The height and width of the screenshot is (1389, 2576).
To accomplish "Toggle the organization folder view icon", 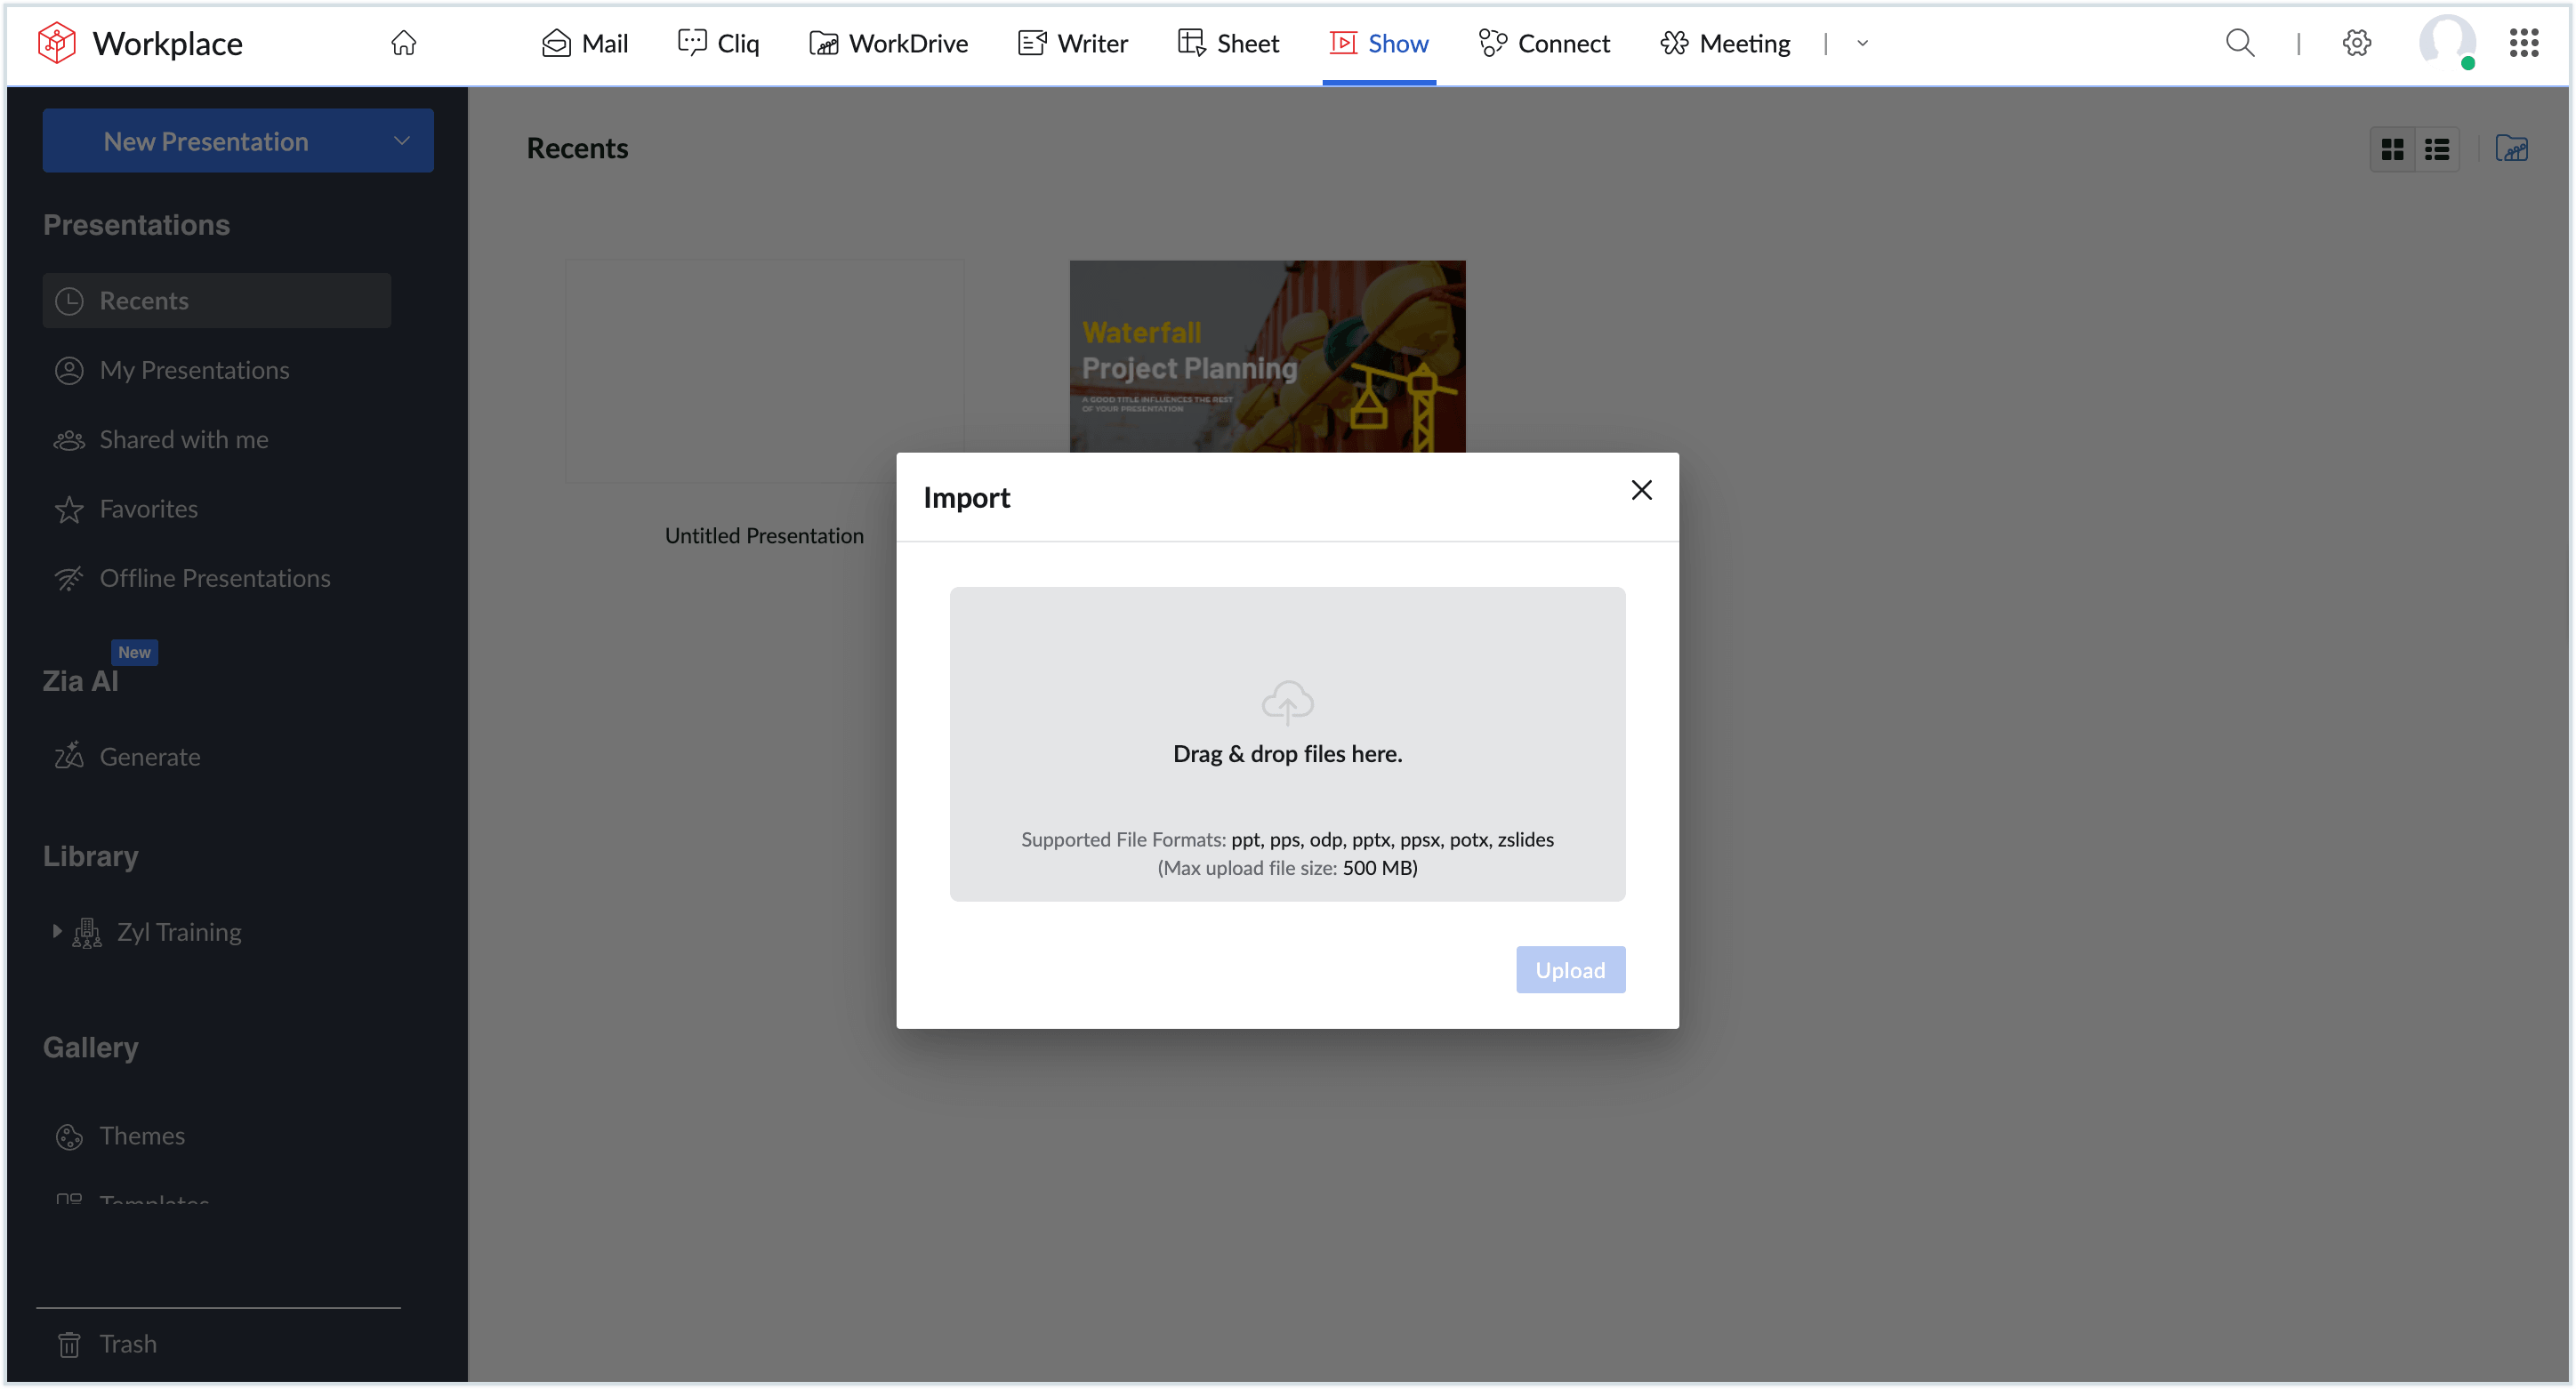I will 2513,148.
